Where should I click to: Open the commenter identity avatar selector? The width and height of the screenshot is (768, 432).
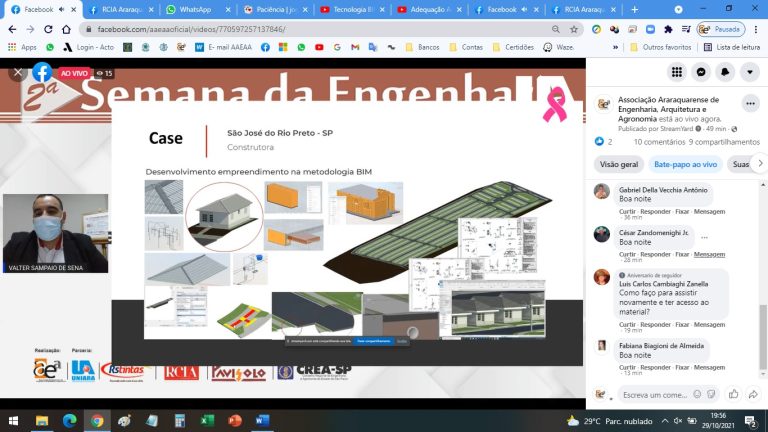pos(601,394)
